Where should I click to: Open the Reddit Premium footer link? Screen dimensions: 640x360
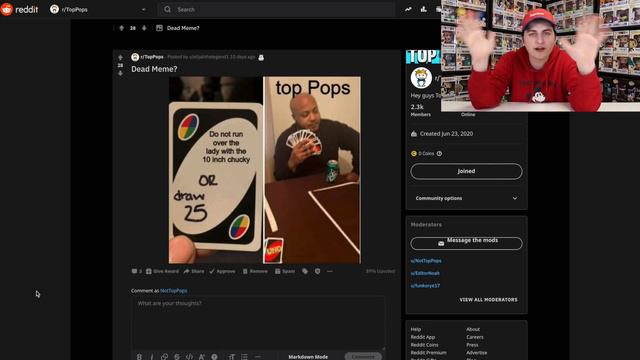click(x=429, y=353)
